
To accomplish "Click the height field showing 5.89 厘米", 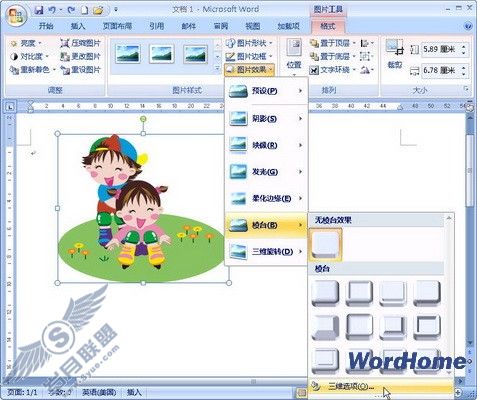I will [439, 50].
